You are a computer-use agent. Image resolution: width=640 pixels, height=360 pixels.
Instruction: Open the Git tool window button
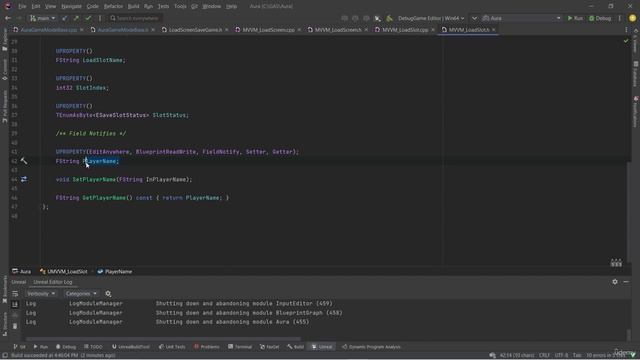click(x=19, y=347)
